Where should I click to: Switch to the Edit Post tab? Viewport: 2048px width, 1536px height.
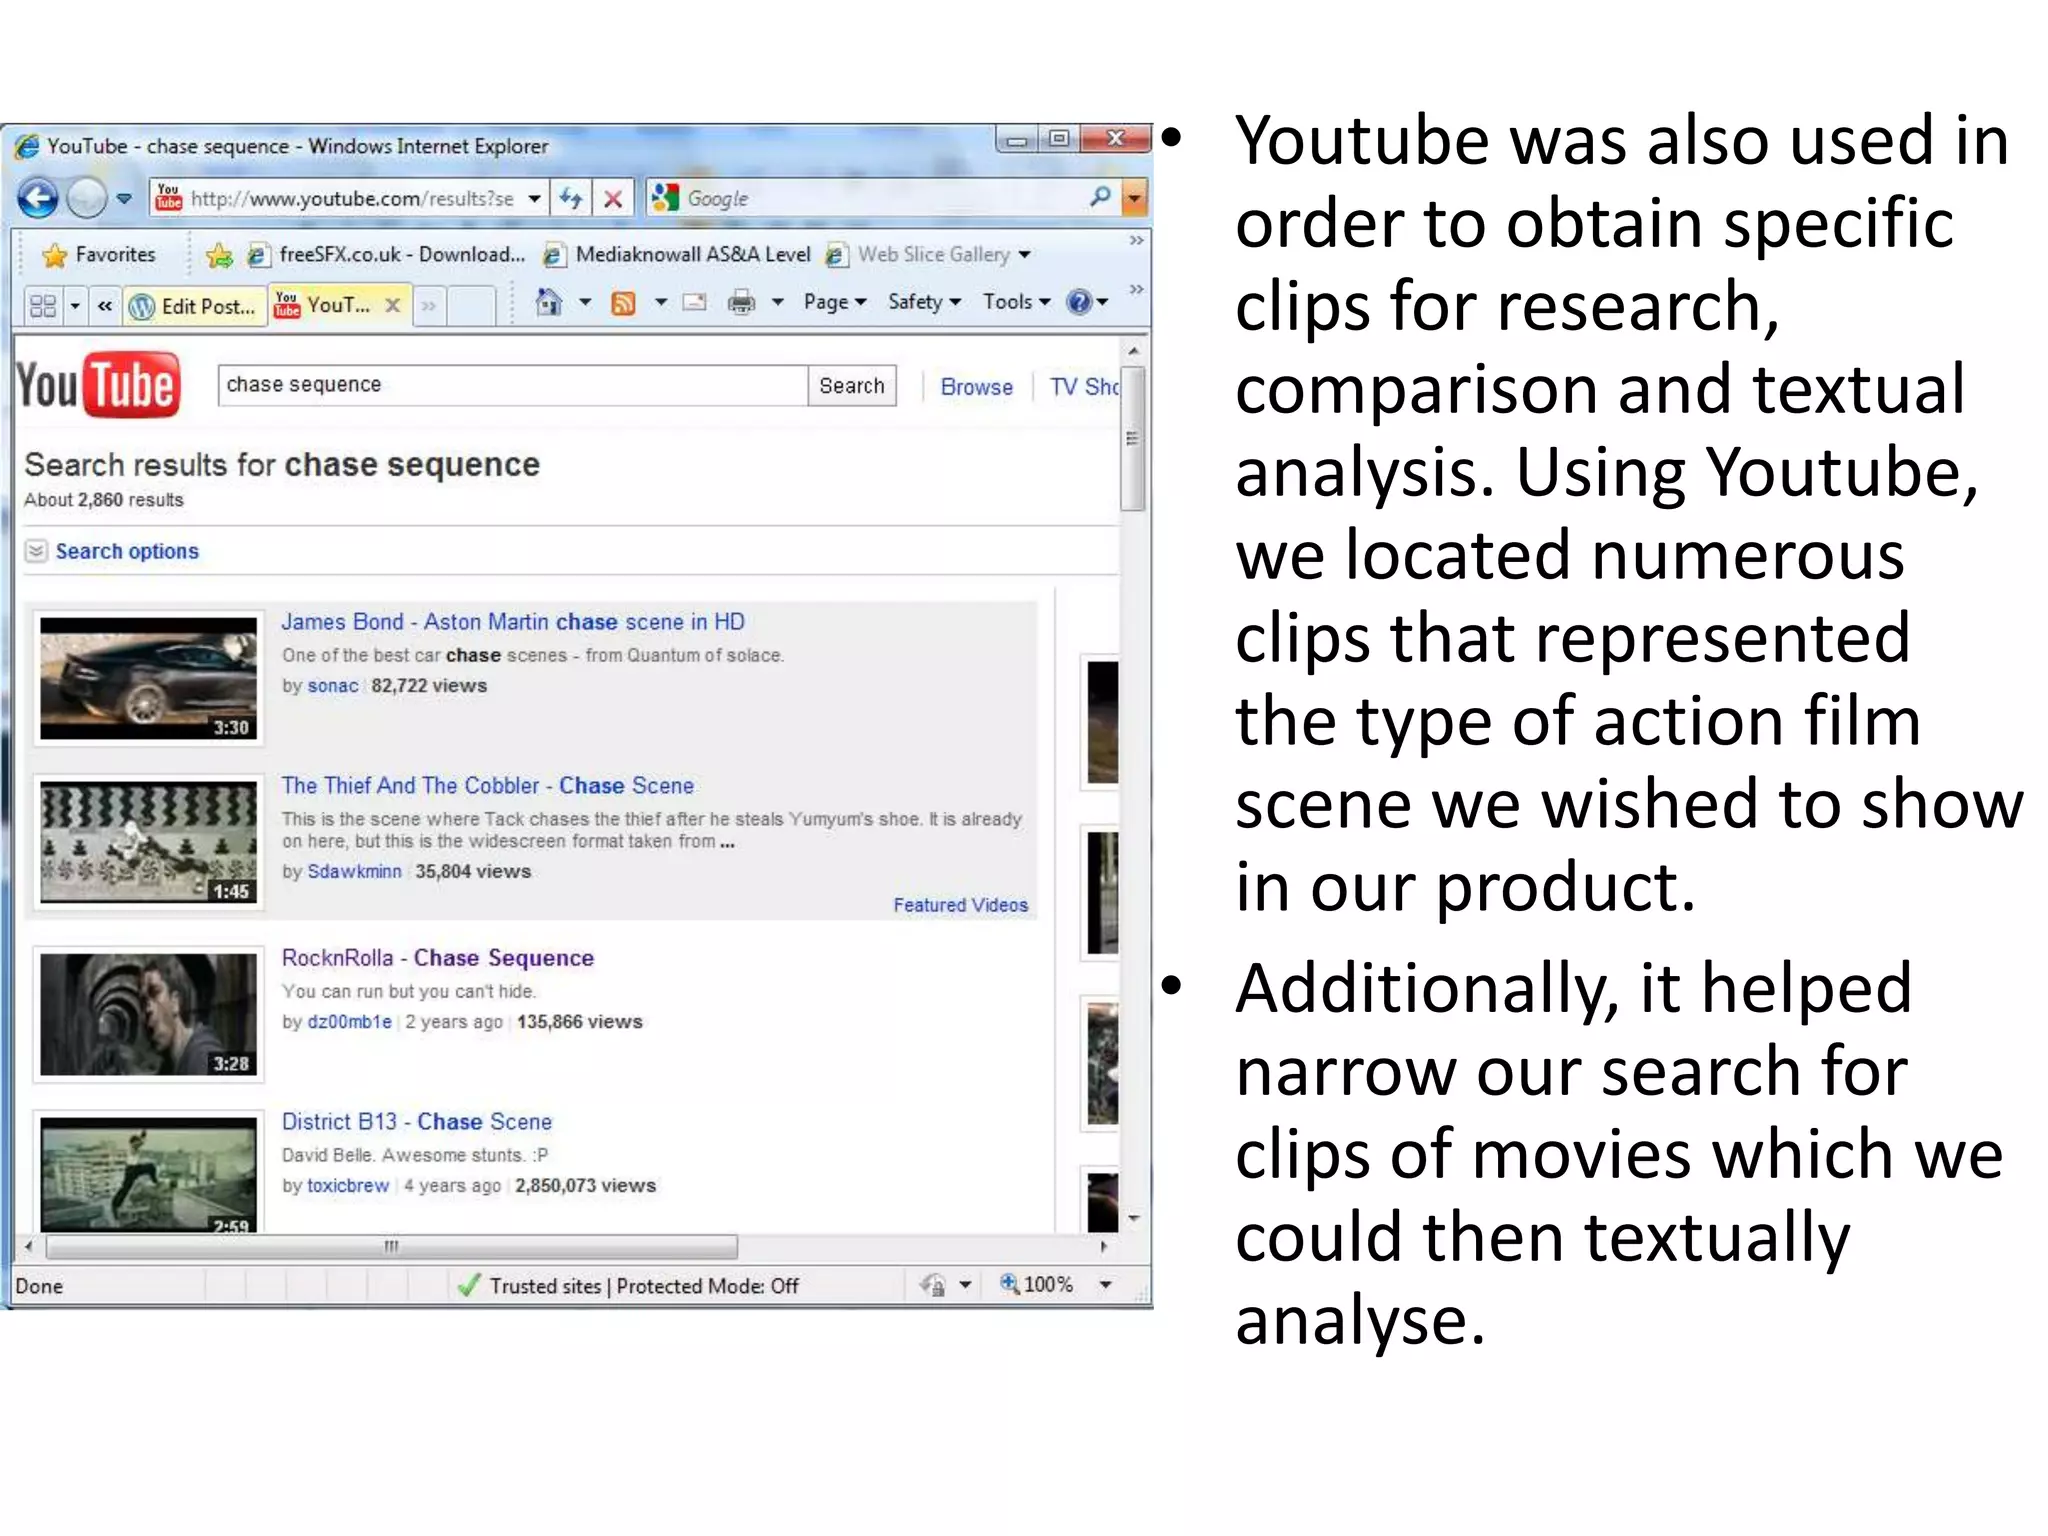(194, 306)
